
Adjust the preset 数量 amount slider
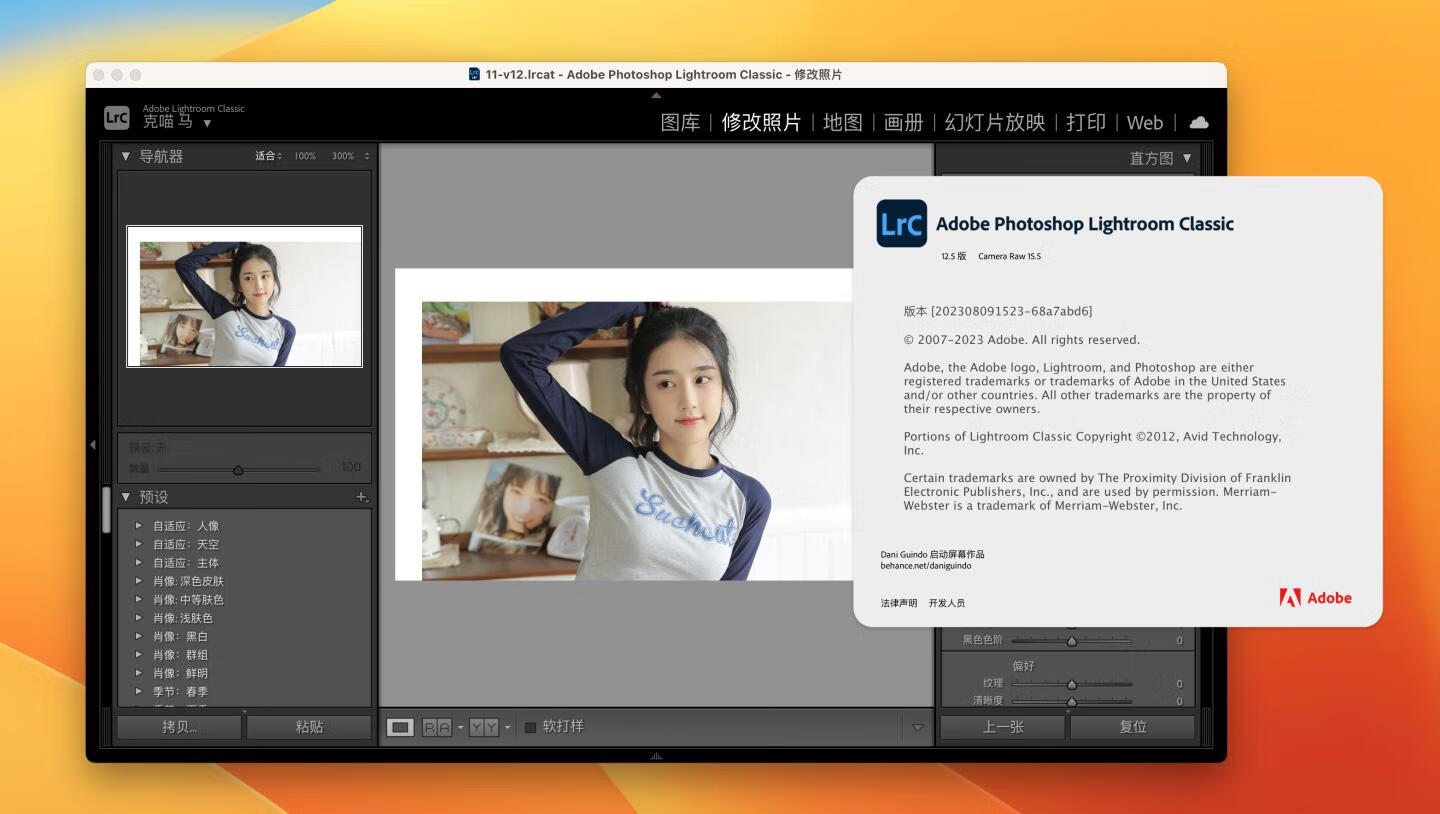click(x=238, y=469)
